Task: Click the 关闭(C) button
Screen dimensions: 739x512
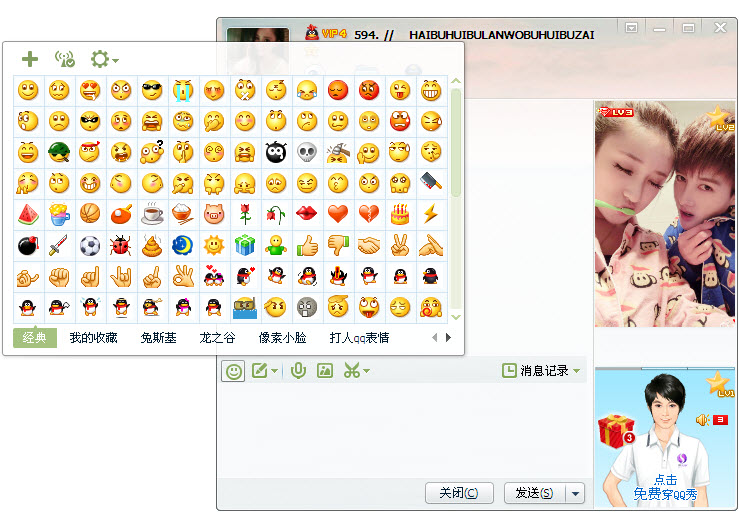Action: pos(459,493)
